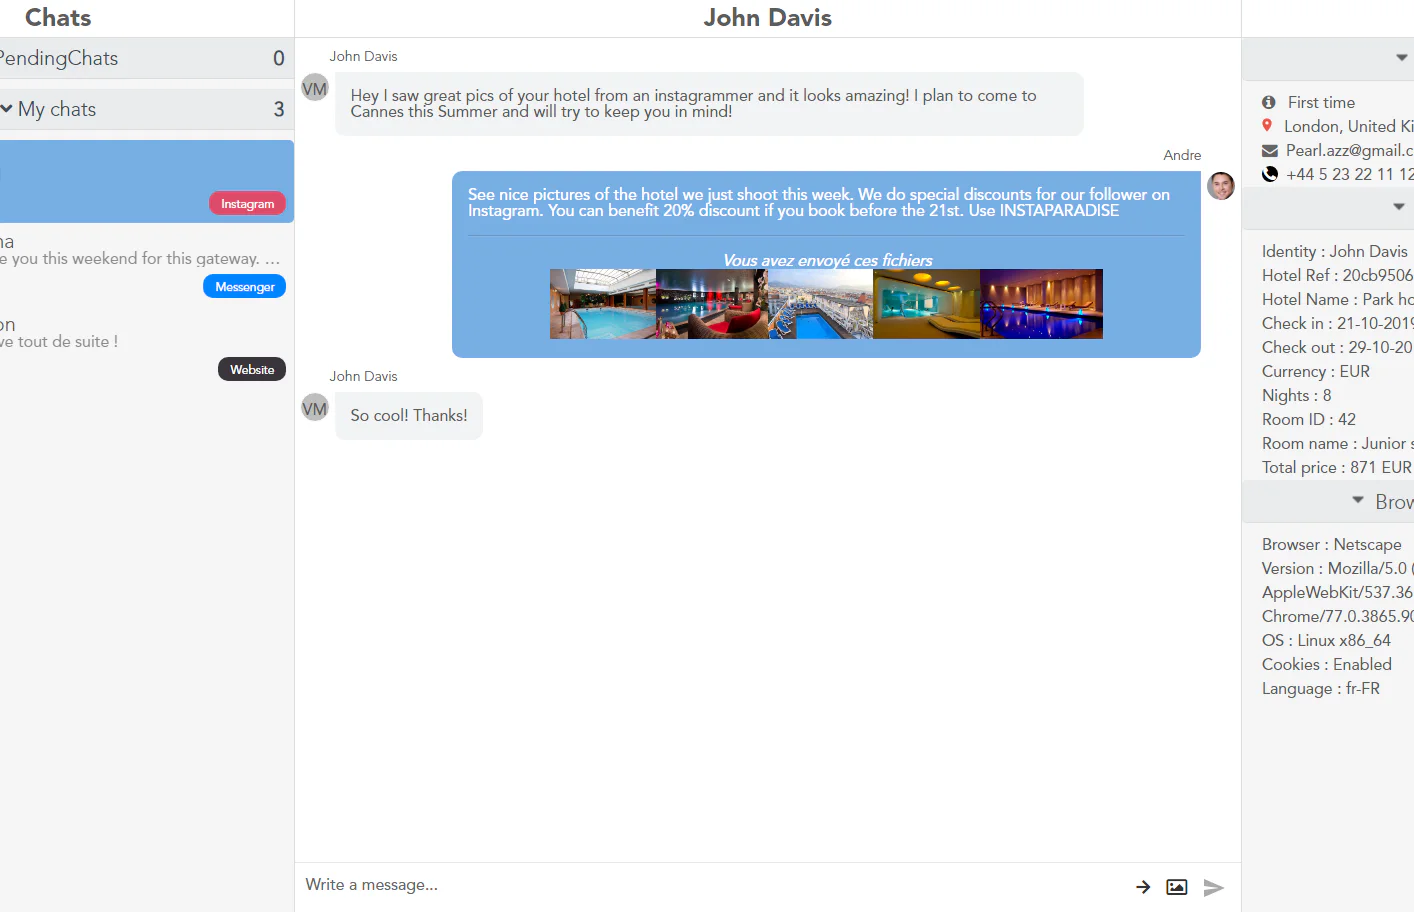Open the red lounge bar photo thumbnail
The image size is (1414, 912).
[712, 304]
